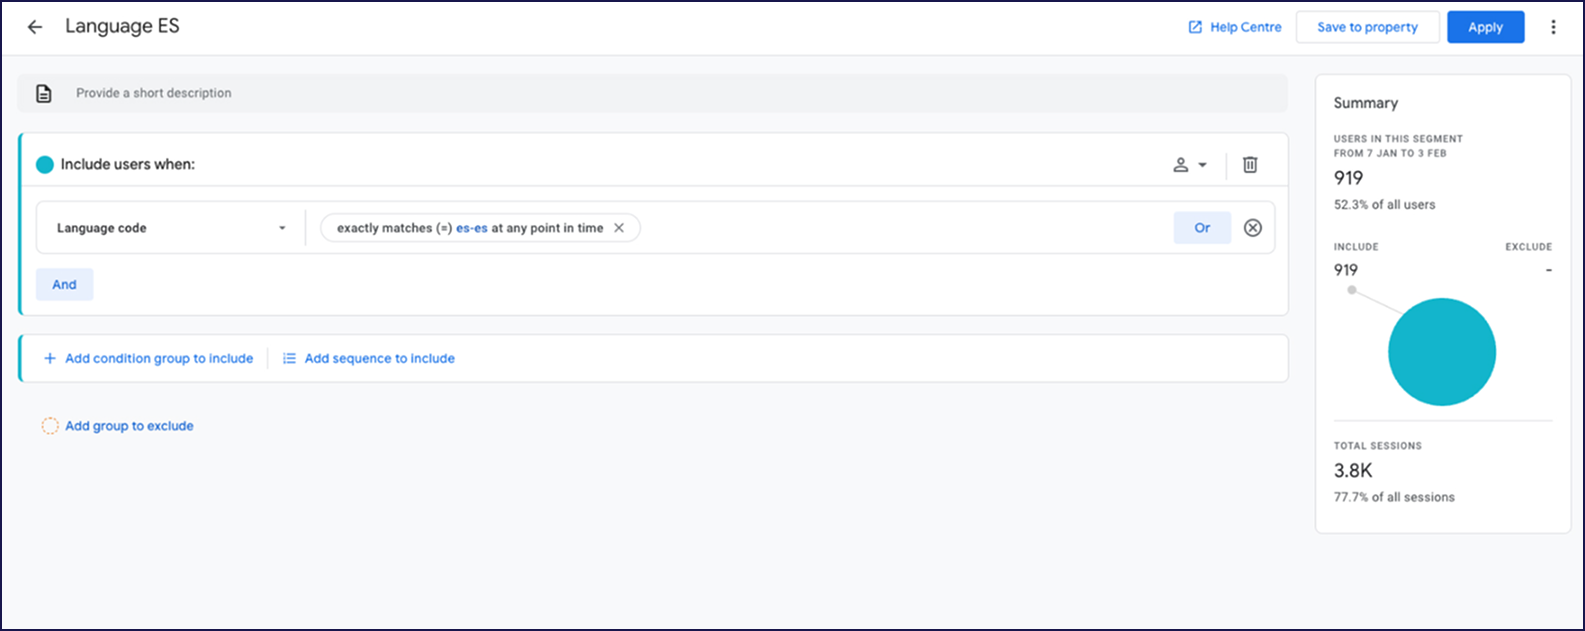Click the Include users when label

pos(127,165)
